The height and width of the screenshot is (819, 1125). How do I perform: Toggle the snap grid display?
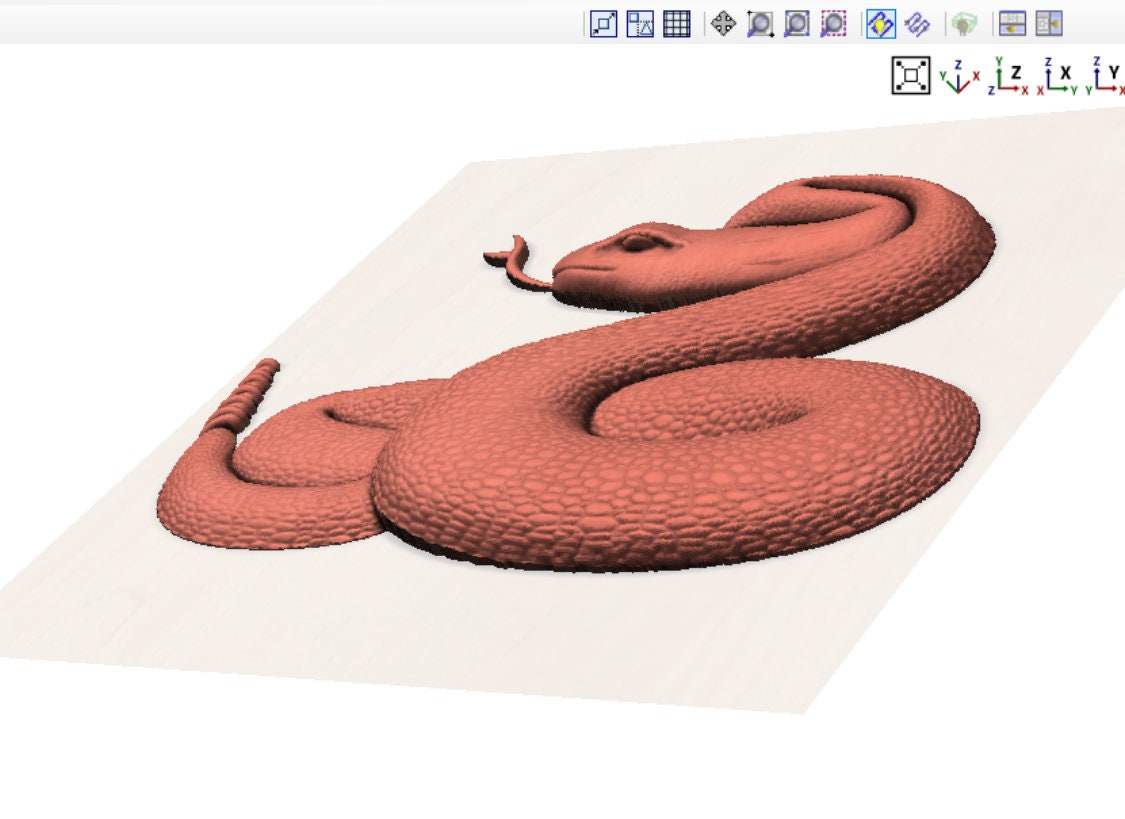click(x=678, y=25)
